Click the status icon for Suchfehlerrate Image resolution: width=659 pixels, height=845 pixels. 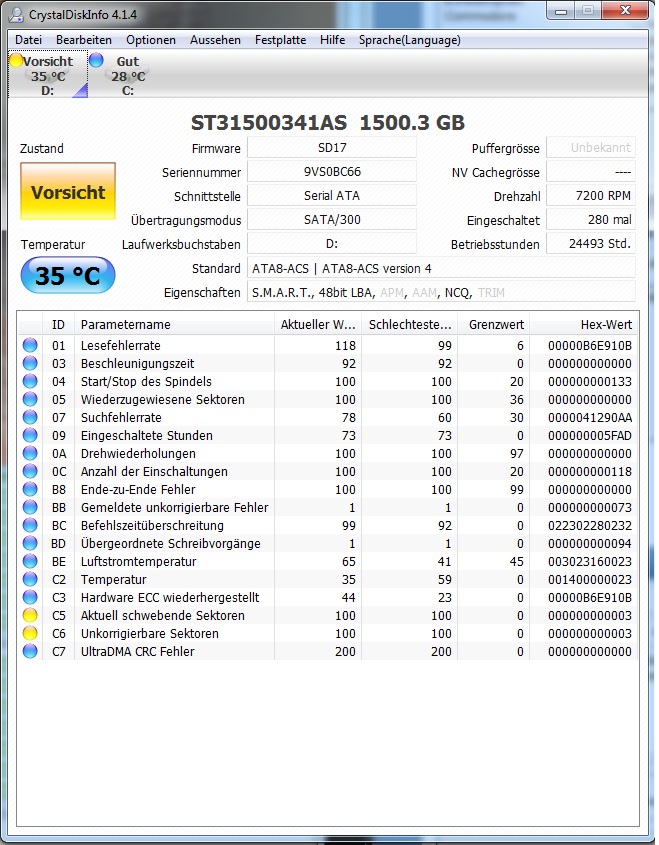(30, 417)
